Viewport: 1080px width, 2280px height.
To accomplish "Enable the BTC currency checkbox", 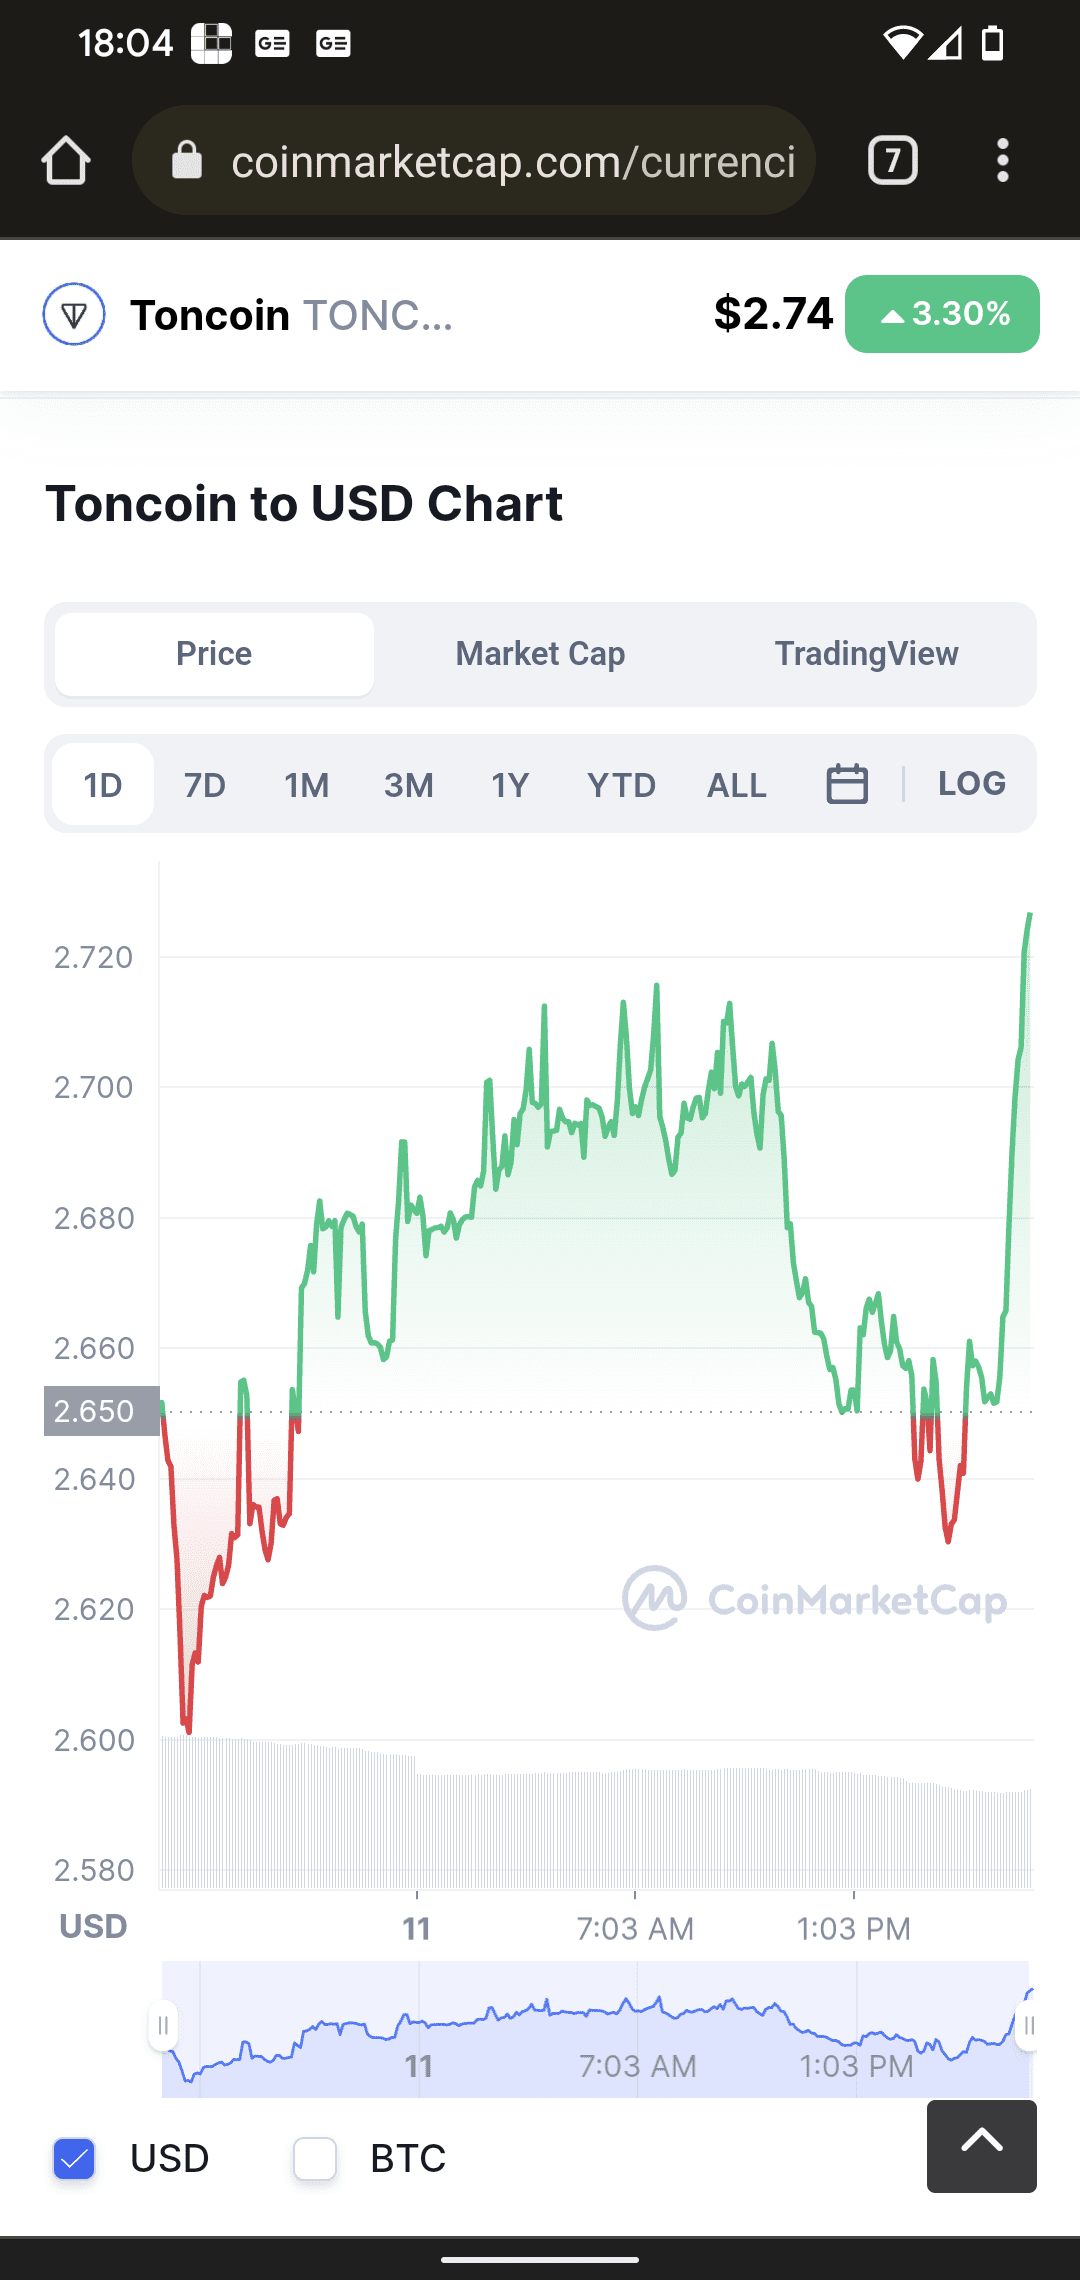I will (x=315, y=2158).
